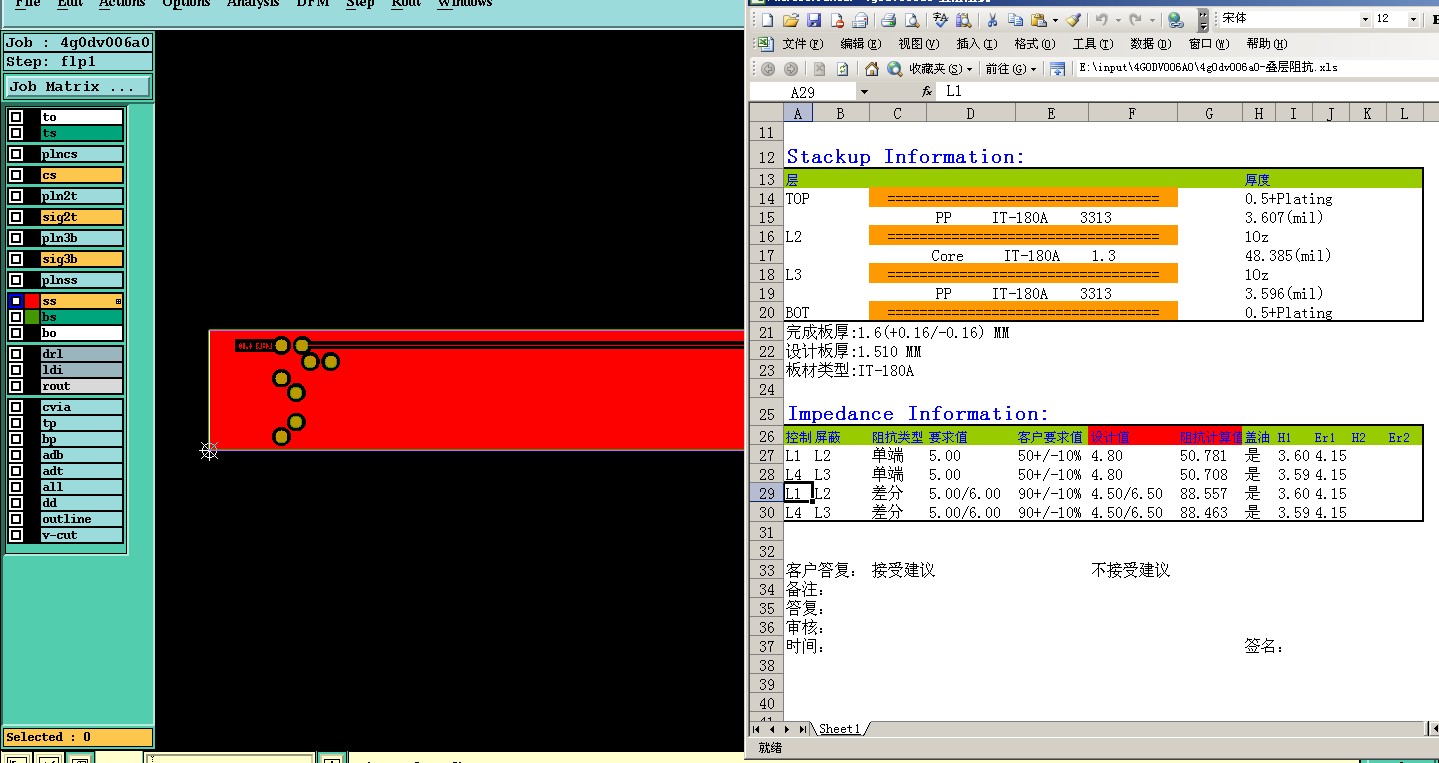Run spelling check ABC icon

[940, 20]
